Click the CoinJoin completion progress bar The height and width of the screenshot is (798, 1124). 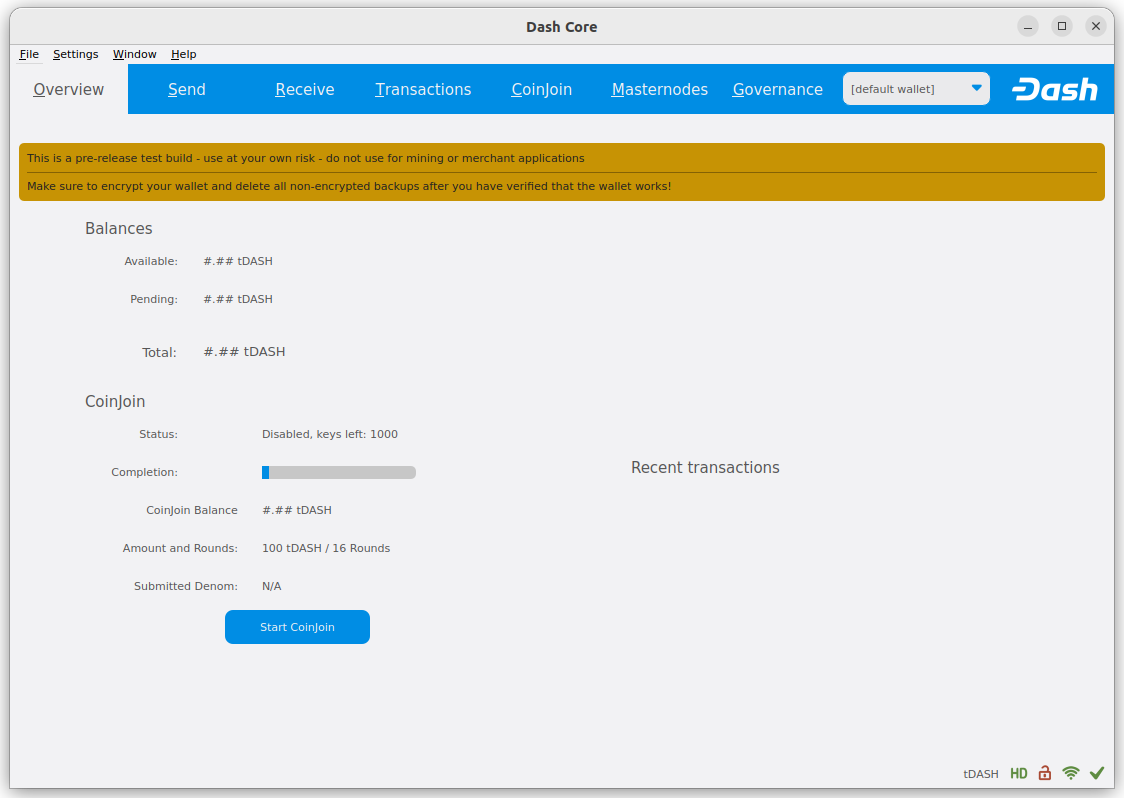(x=339, y=472)
